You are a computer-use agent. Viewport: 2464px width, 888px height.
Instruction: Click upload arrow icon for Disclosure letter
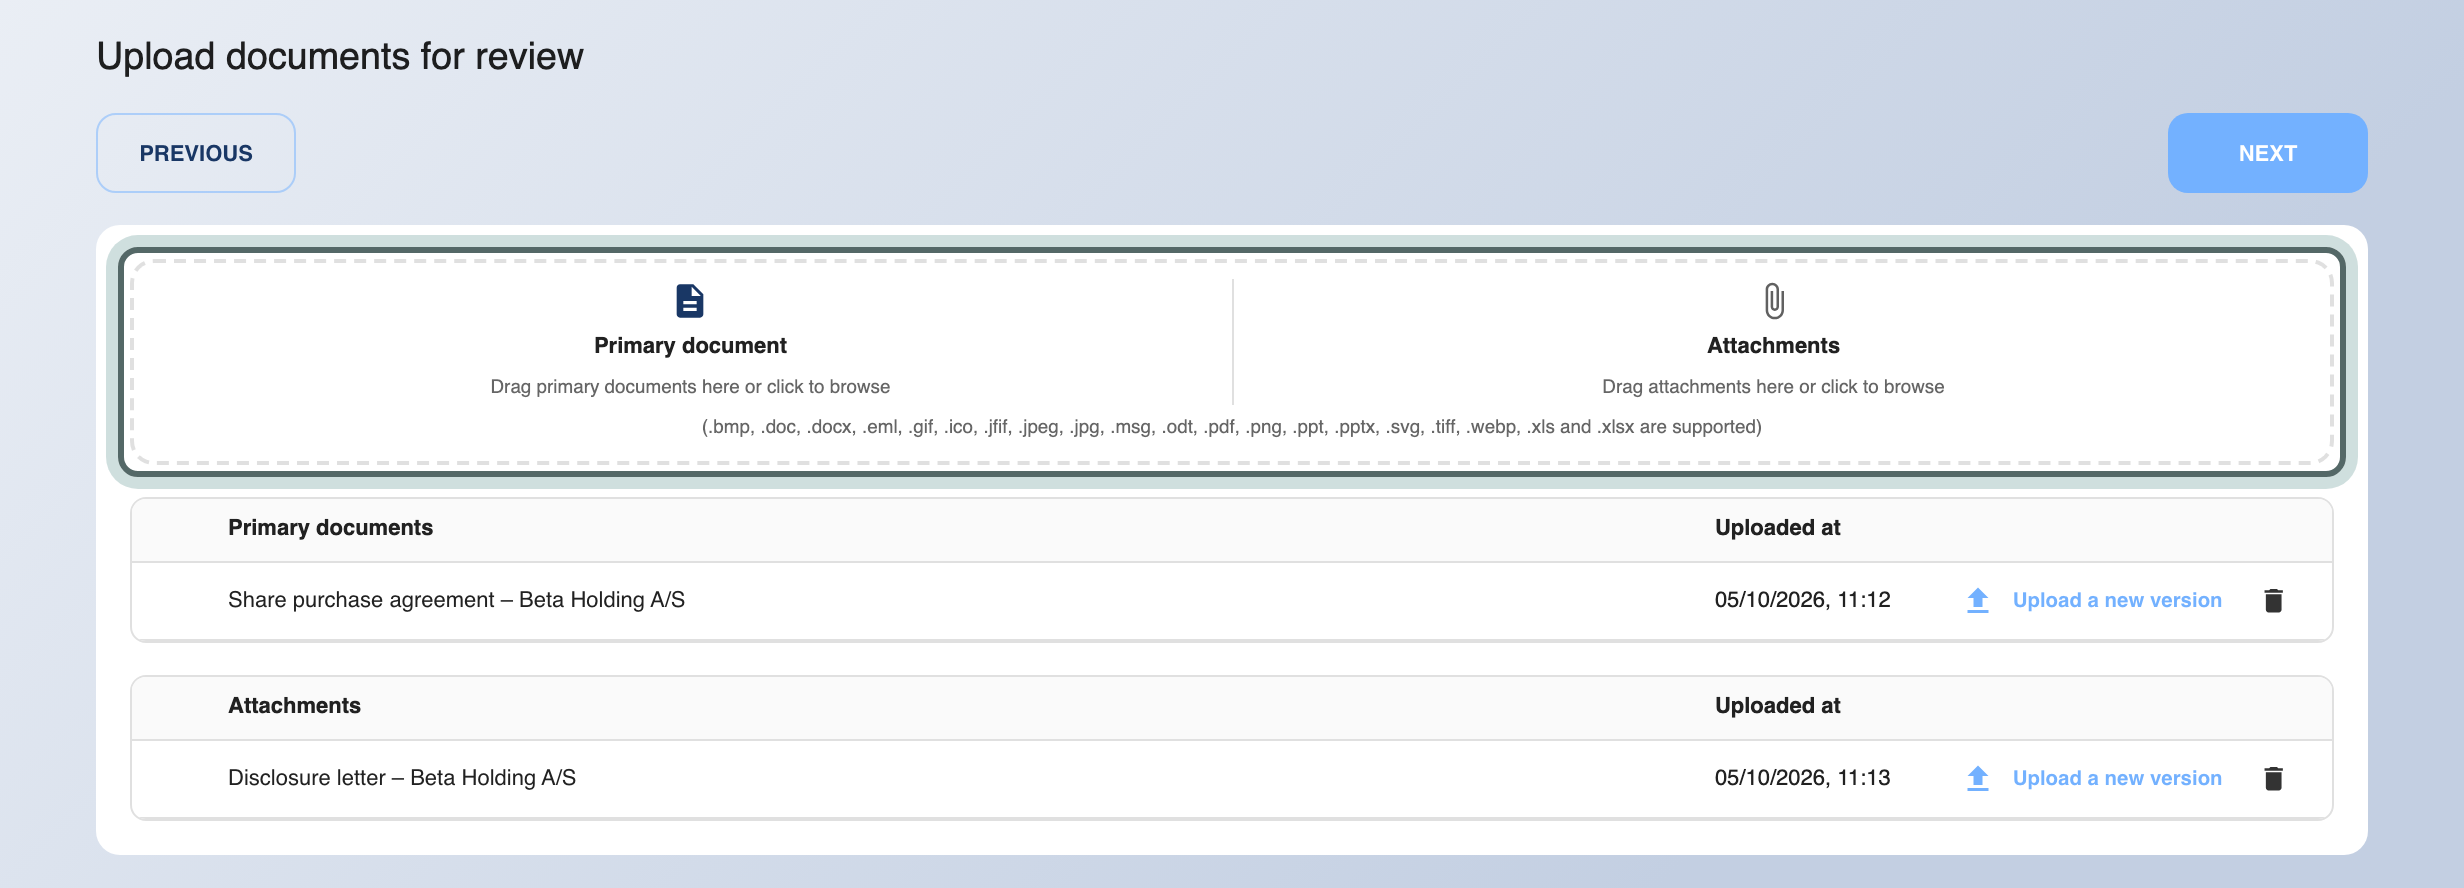1977,778
